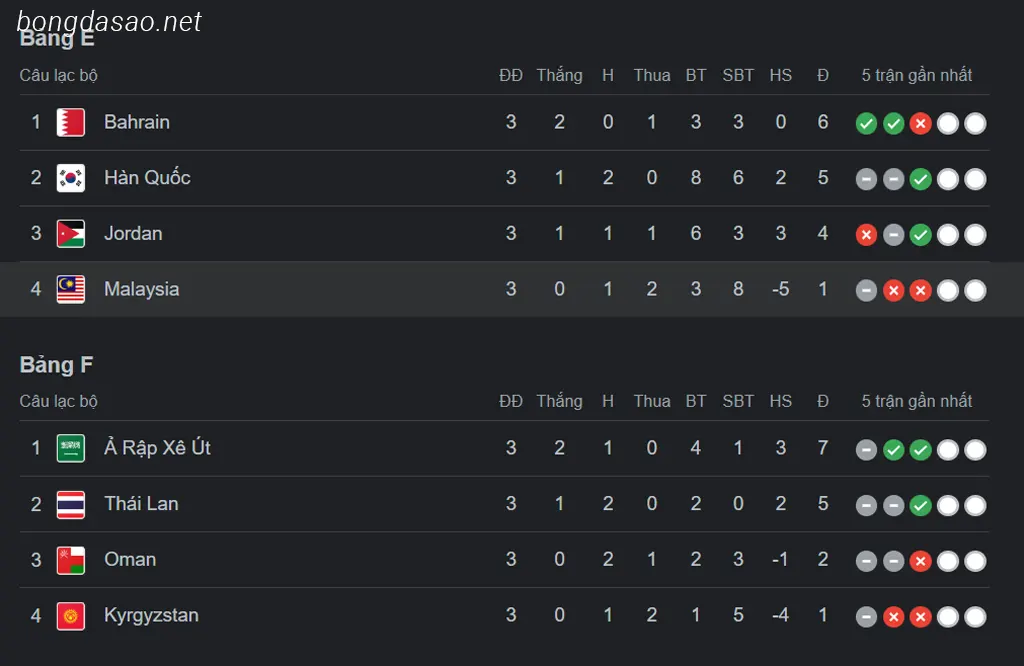This screenshot has width=1024, height=666.
Task: Click the Hàn Quốc flag icon
Action: click(x=71, y=178)
